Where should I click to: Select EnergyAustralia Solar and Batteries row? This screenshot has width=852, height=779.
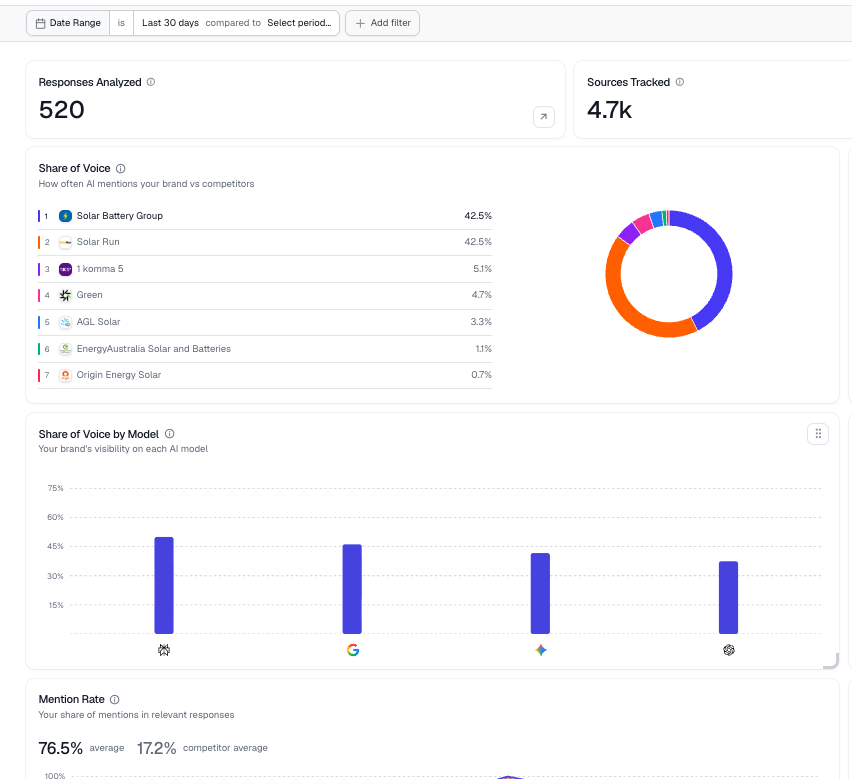pyautogui.click(x=265, y=349)
